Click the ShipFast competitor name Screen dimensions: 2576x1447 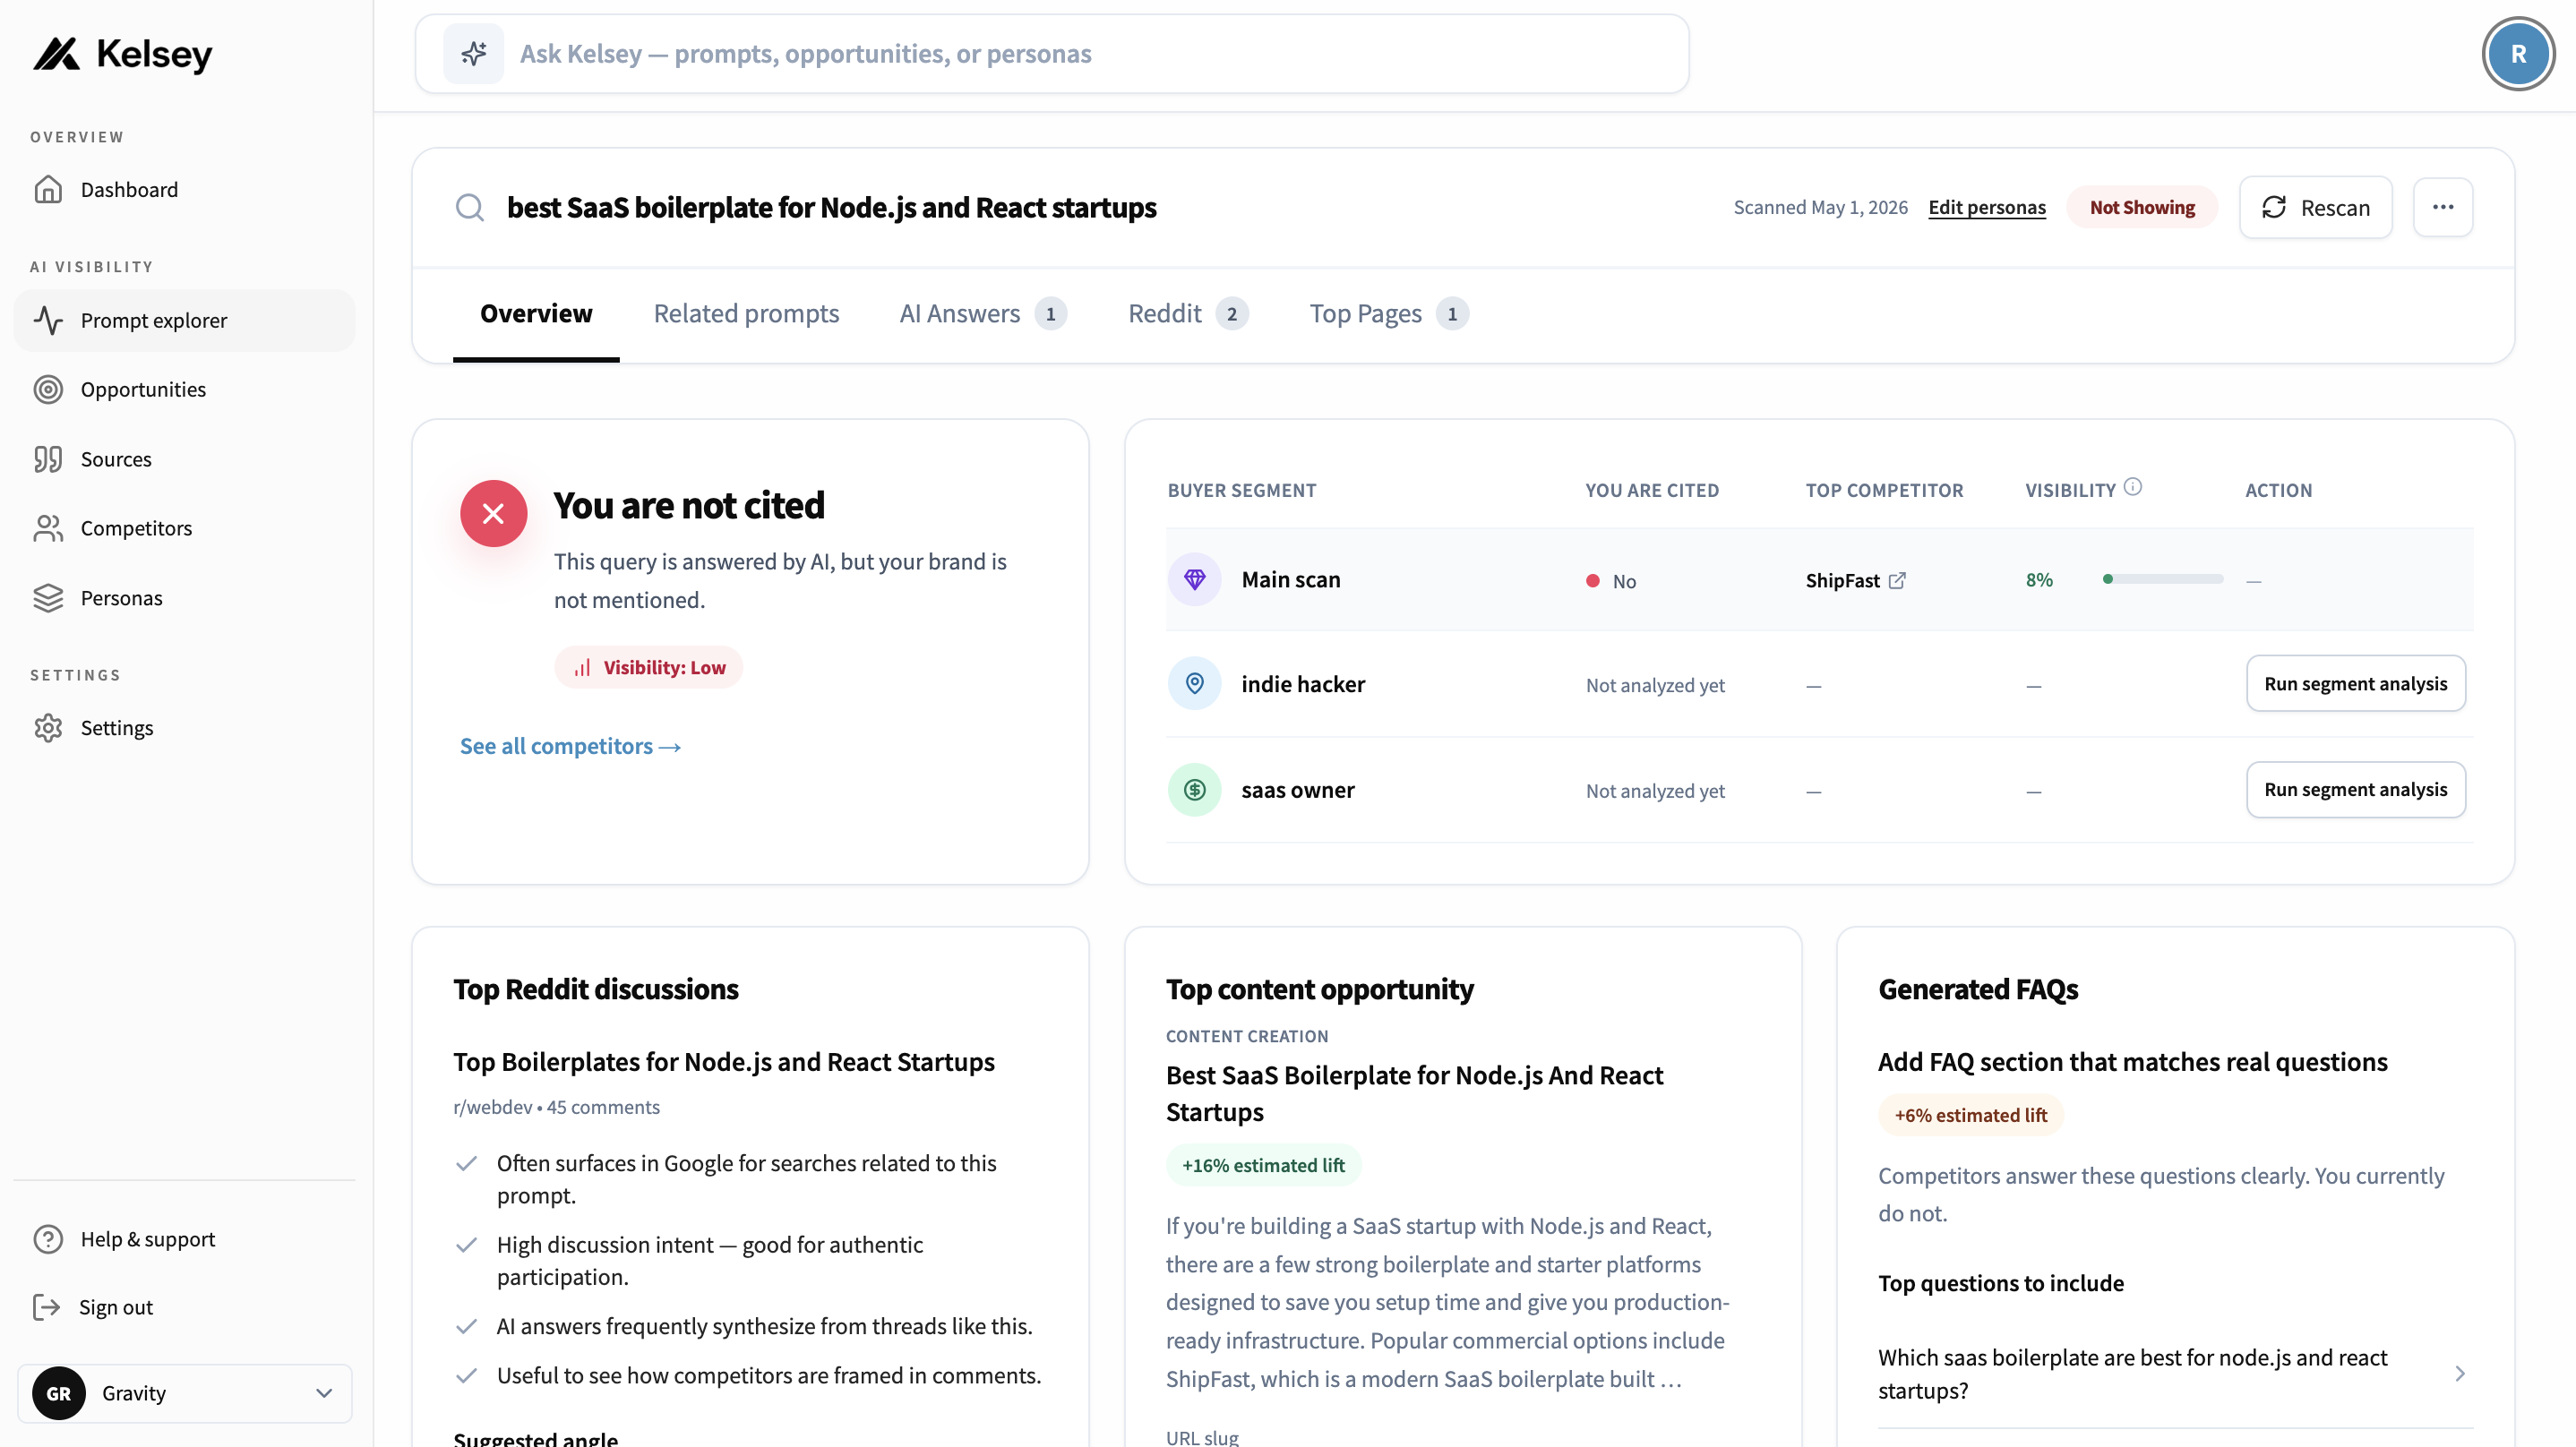tap(1842, 580)
